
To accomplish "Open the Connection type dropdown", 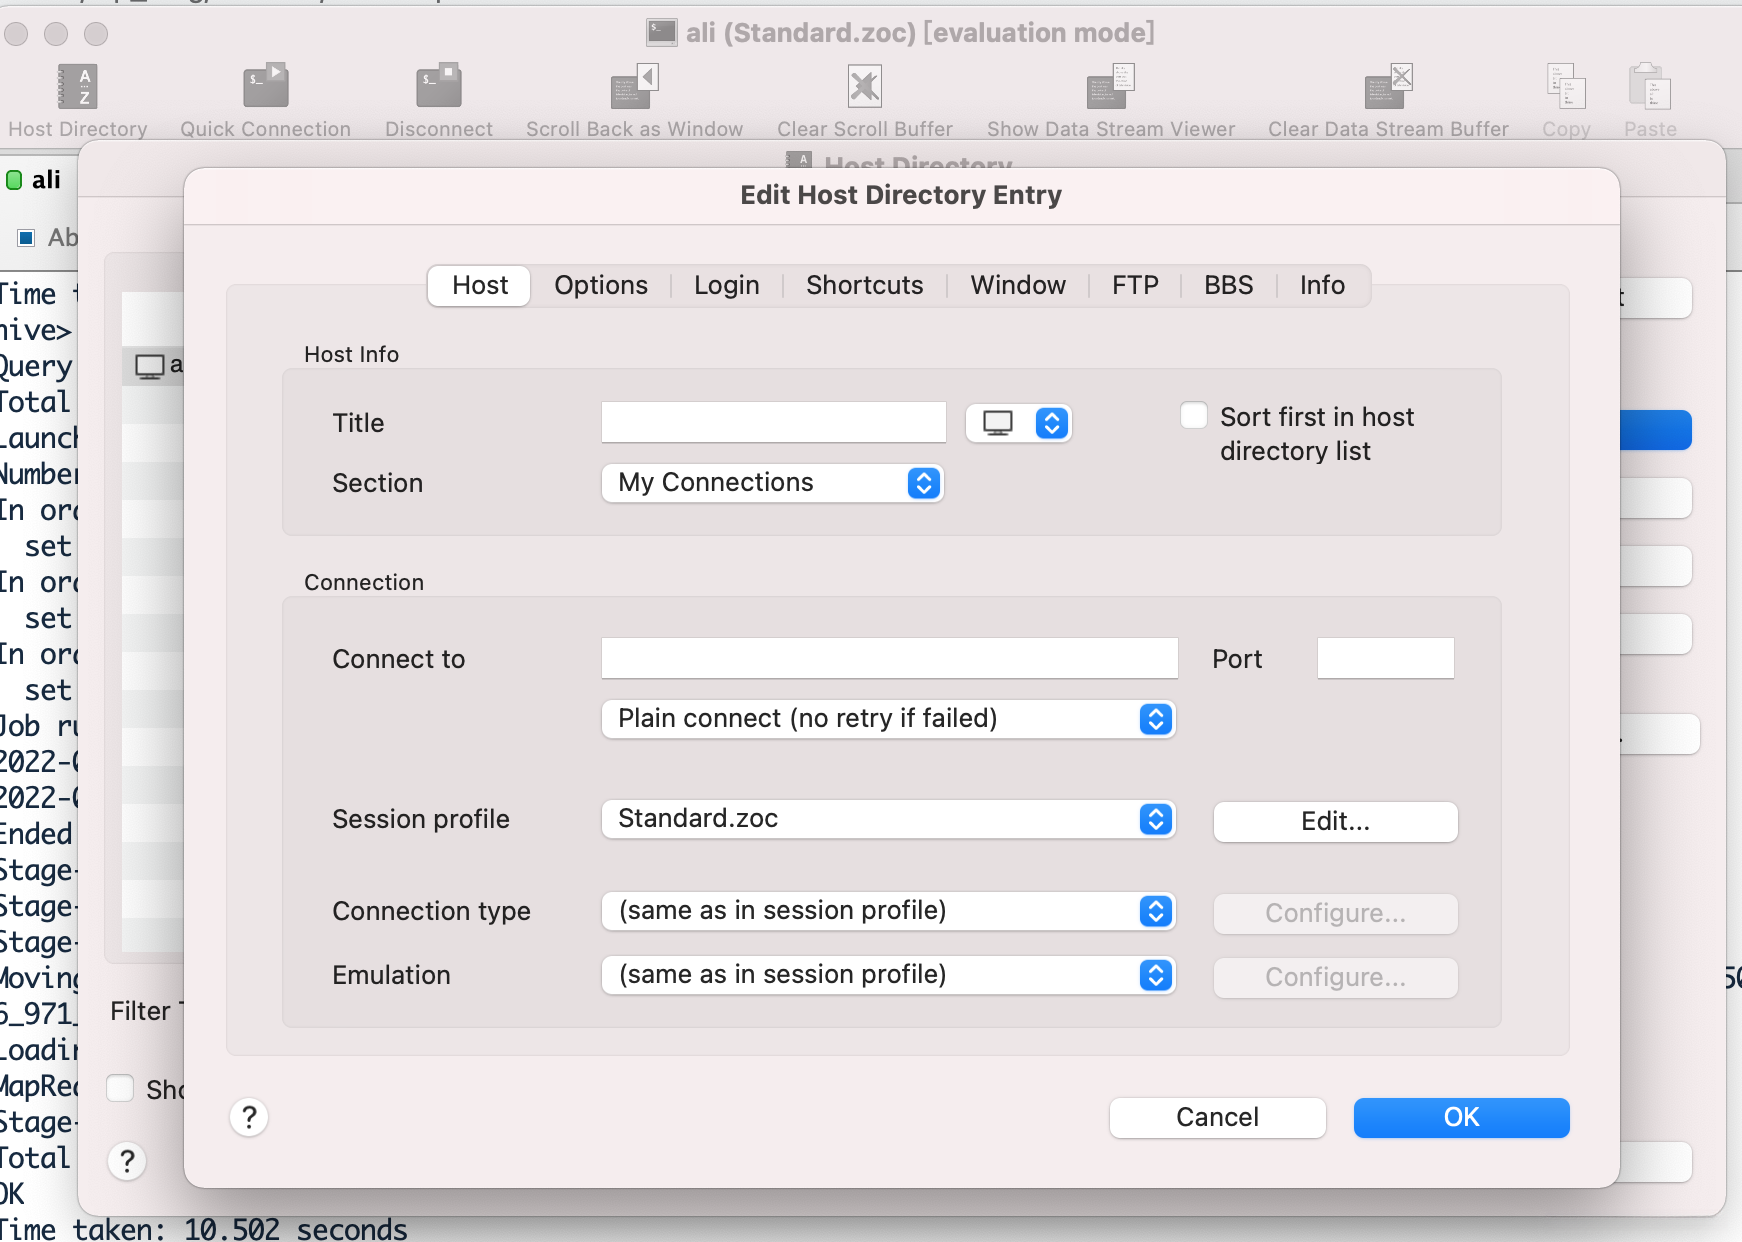I will [x=888, y=911].
